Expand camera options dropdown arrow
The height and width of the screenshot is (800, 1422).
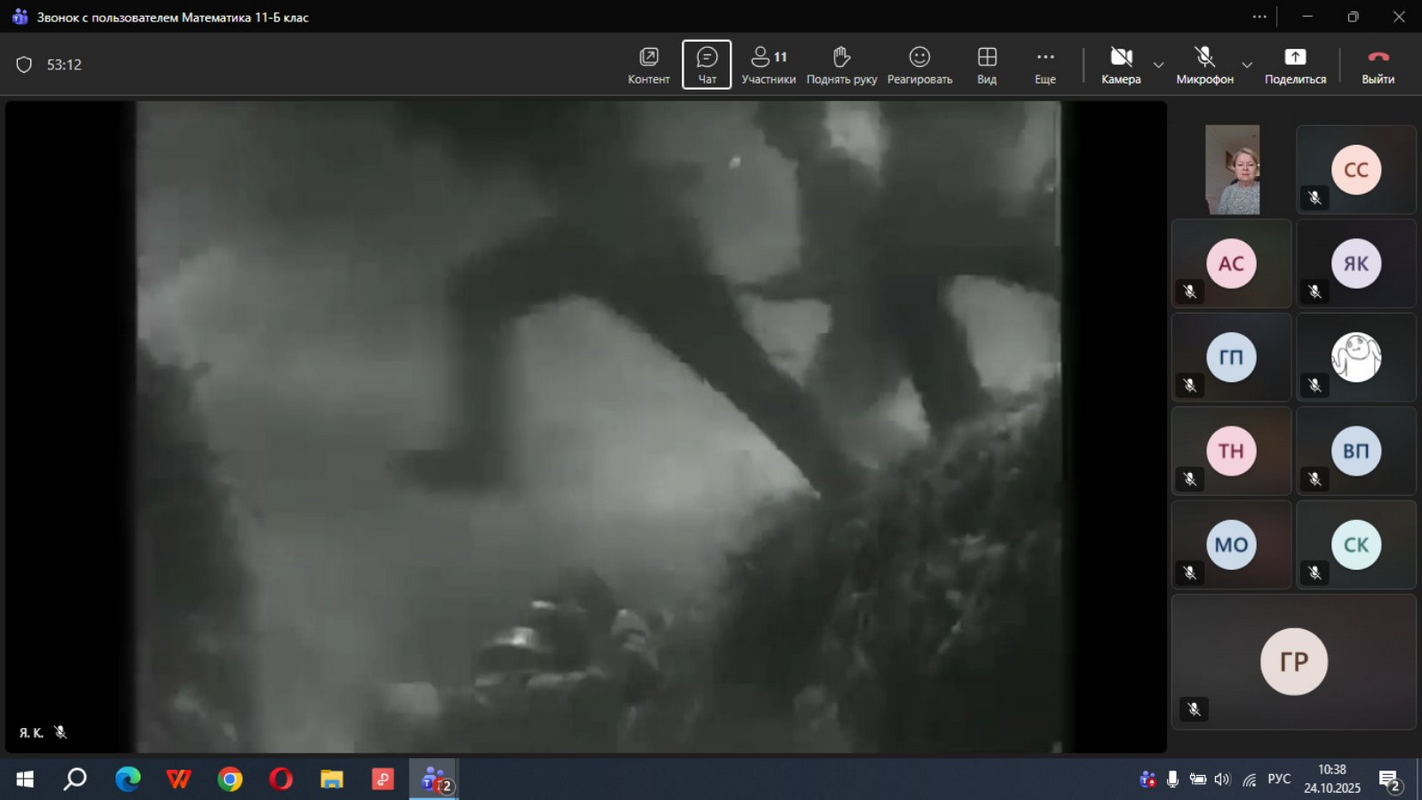click(x=1158, y=65)
